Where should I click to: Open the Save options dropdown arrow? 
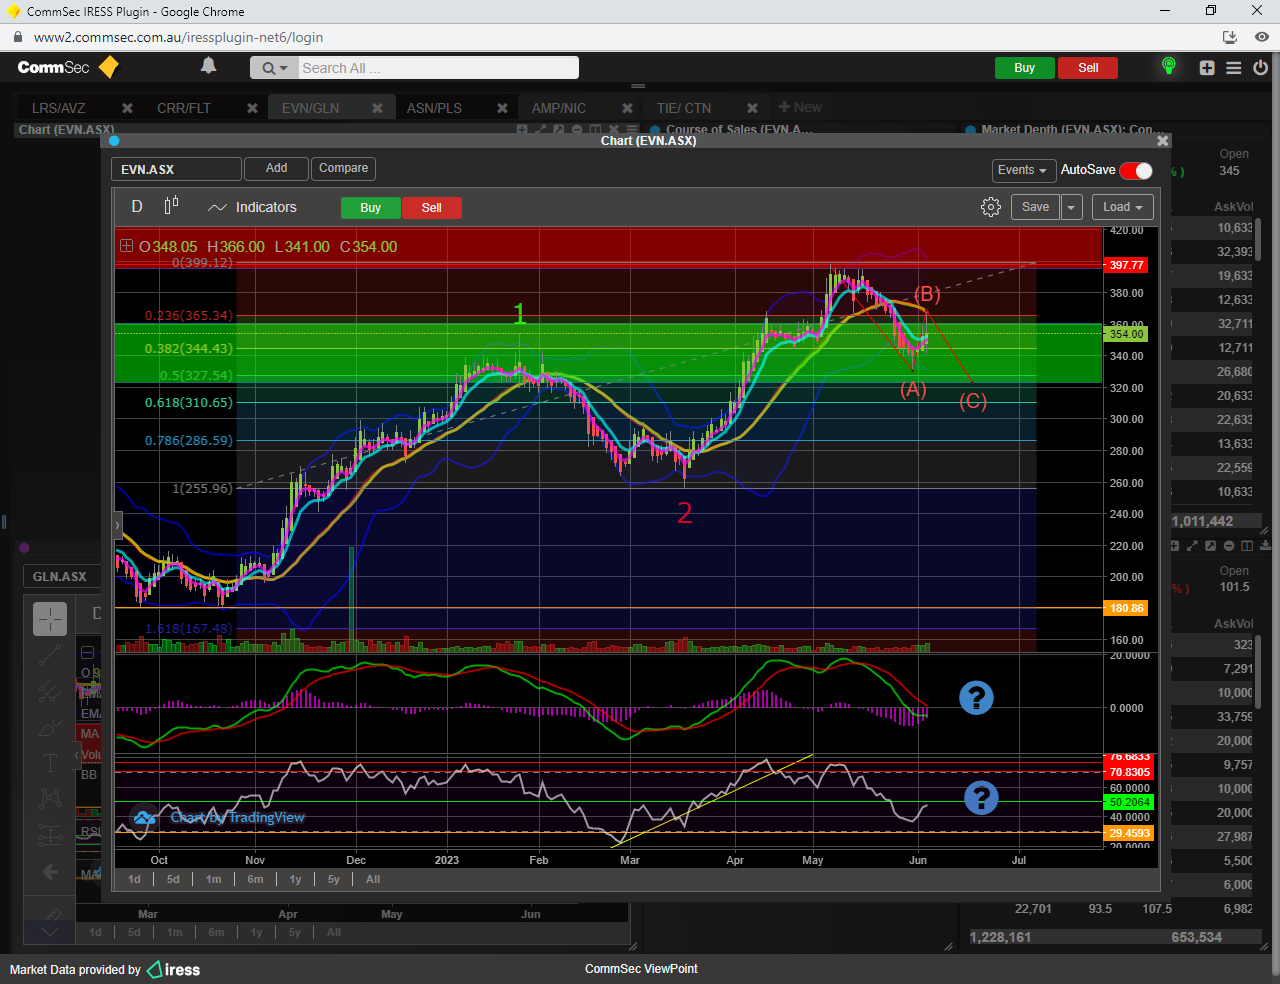(1071, 207)
